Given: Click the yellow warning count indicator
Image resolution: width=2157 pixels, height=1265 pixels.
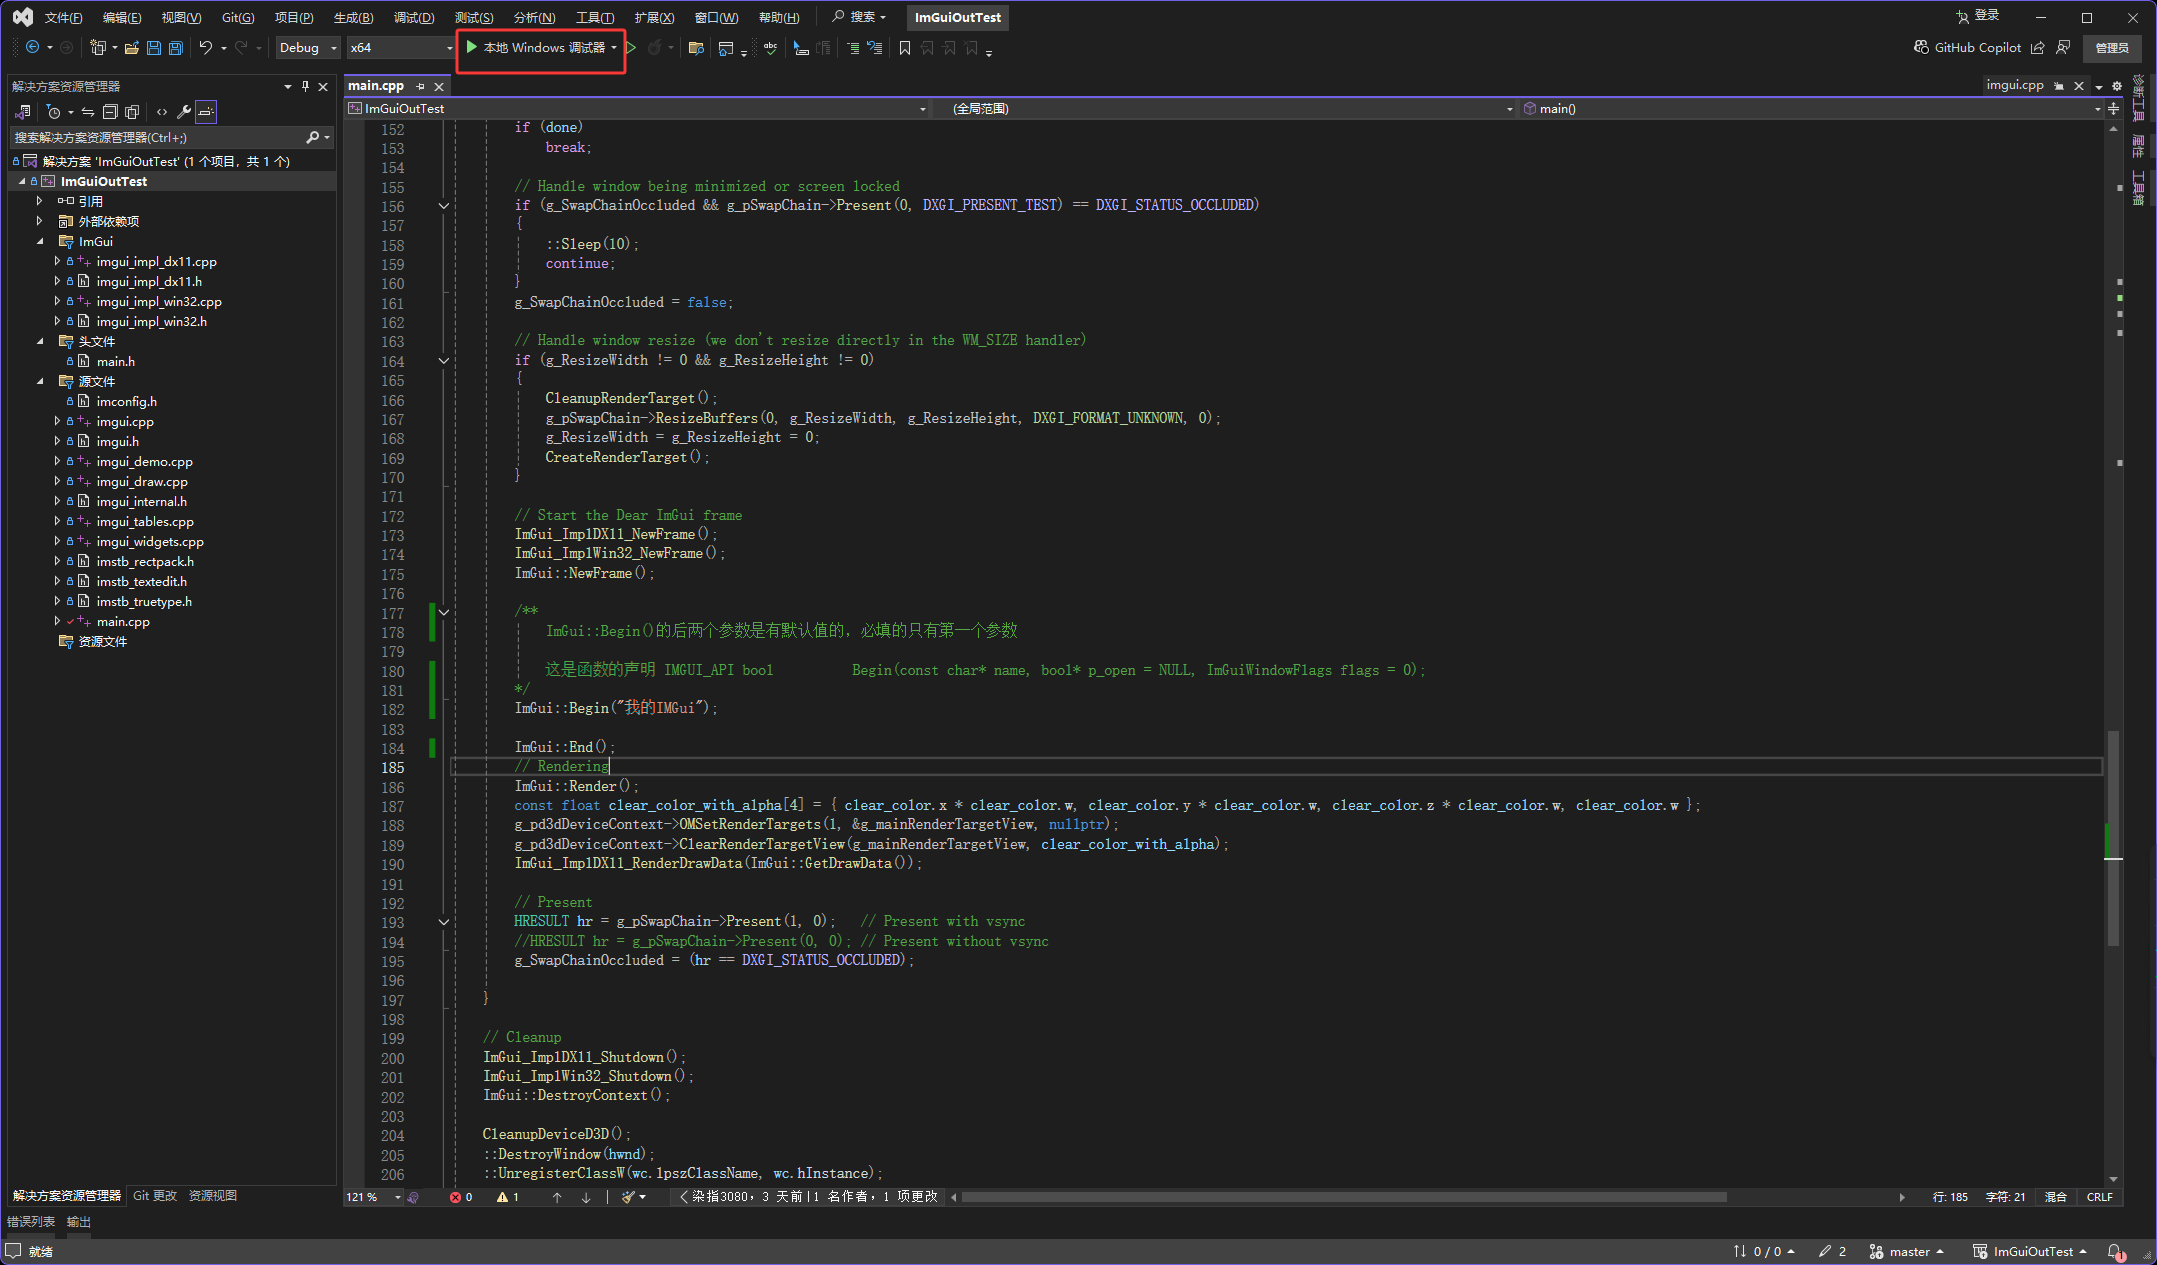Looking at the screenshot, I should click(508, 1197).
